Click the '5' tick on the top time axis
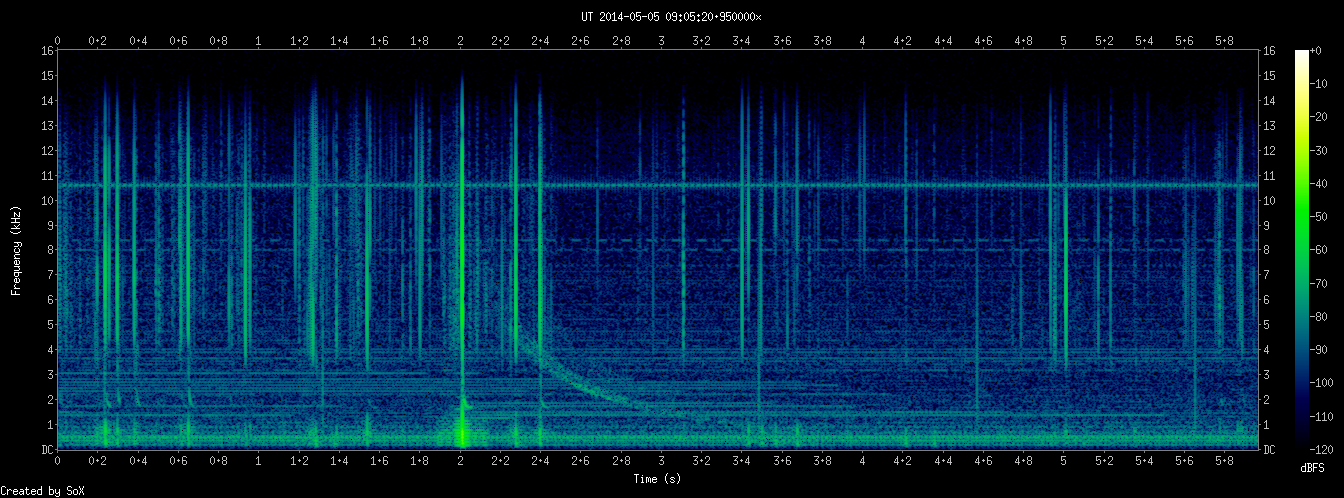Image resolution: width=1344 pixels, height=498 pixels. coord(1064,41)
